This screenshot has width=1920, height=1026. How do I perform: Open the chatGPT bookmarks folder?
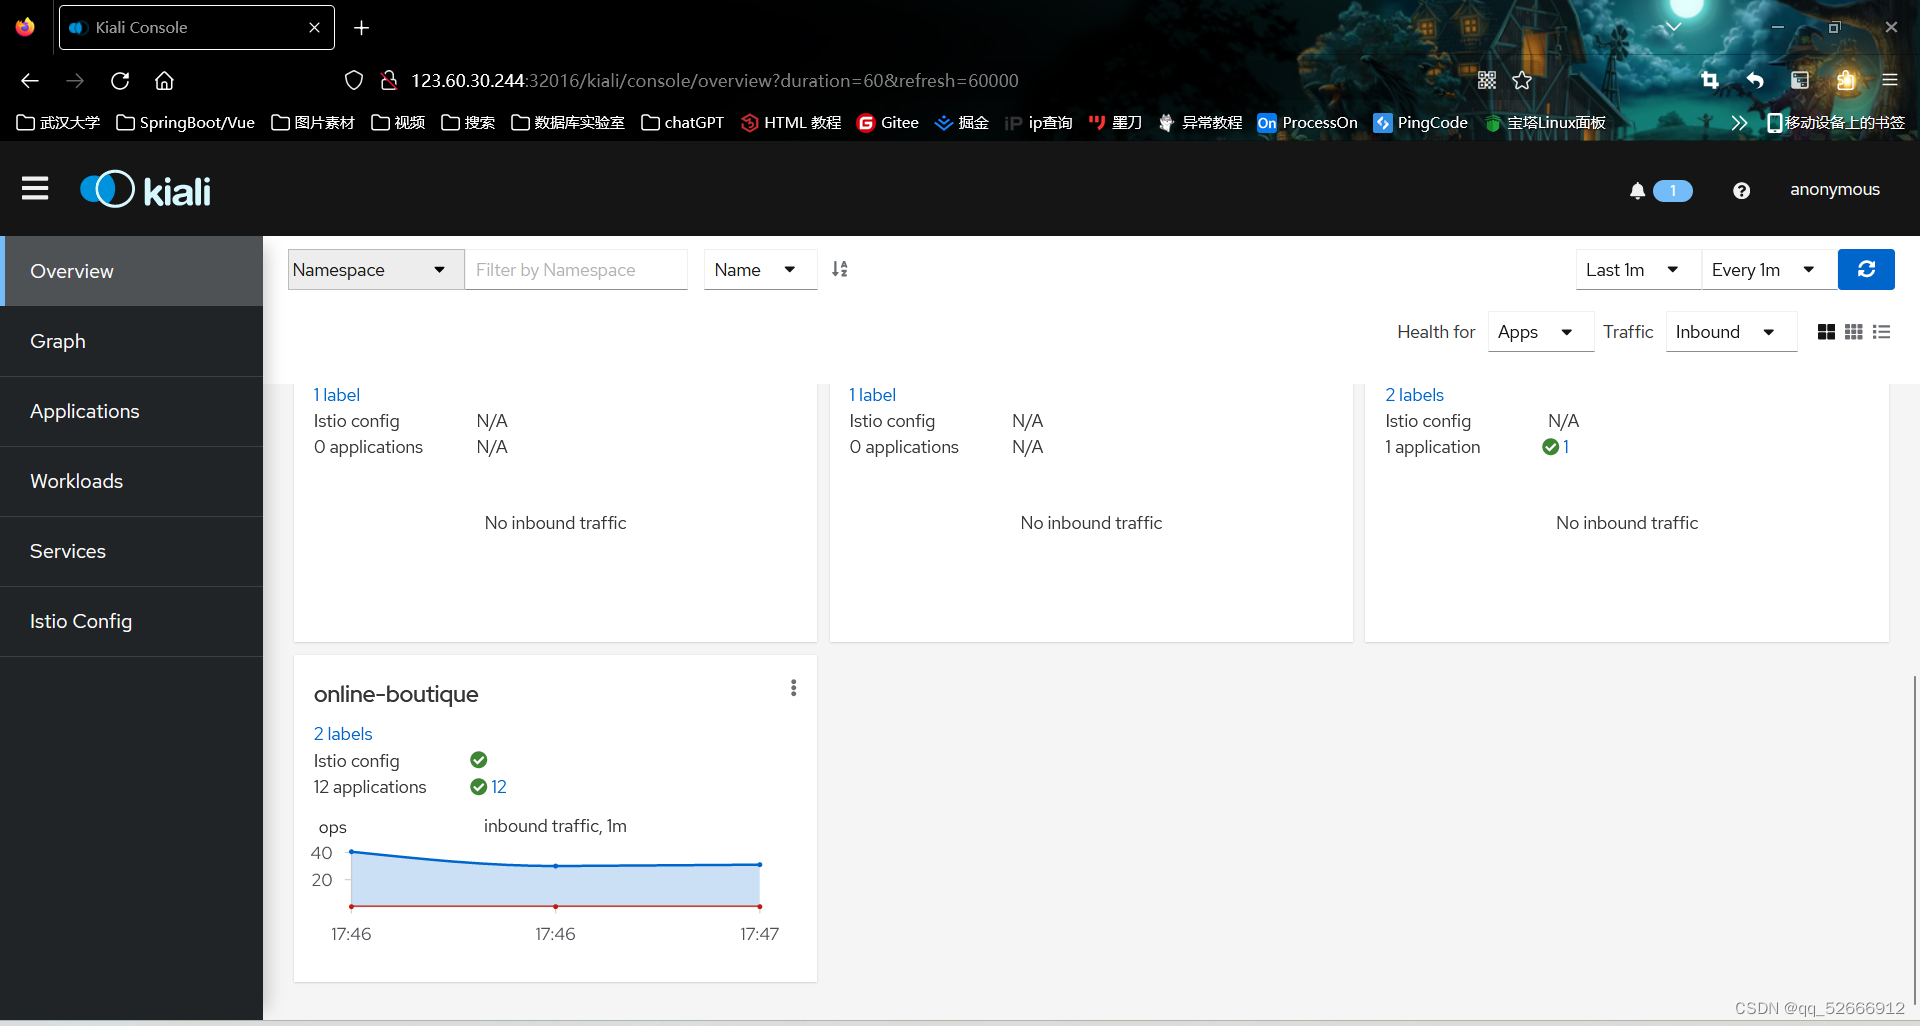click(683, 123)
